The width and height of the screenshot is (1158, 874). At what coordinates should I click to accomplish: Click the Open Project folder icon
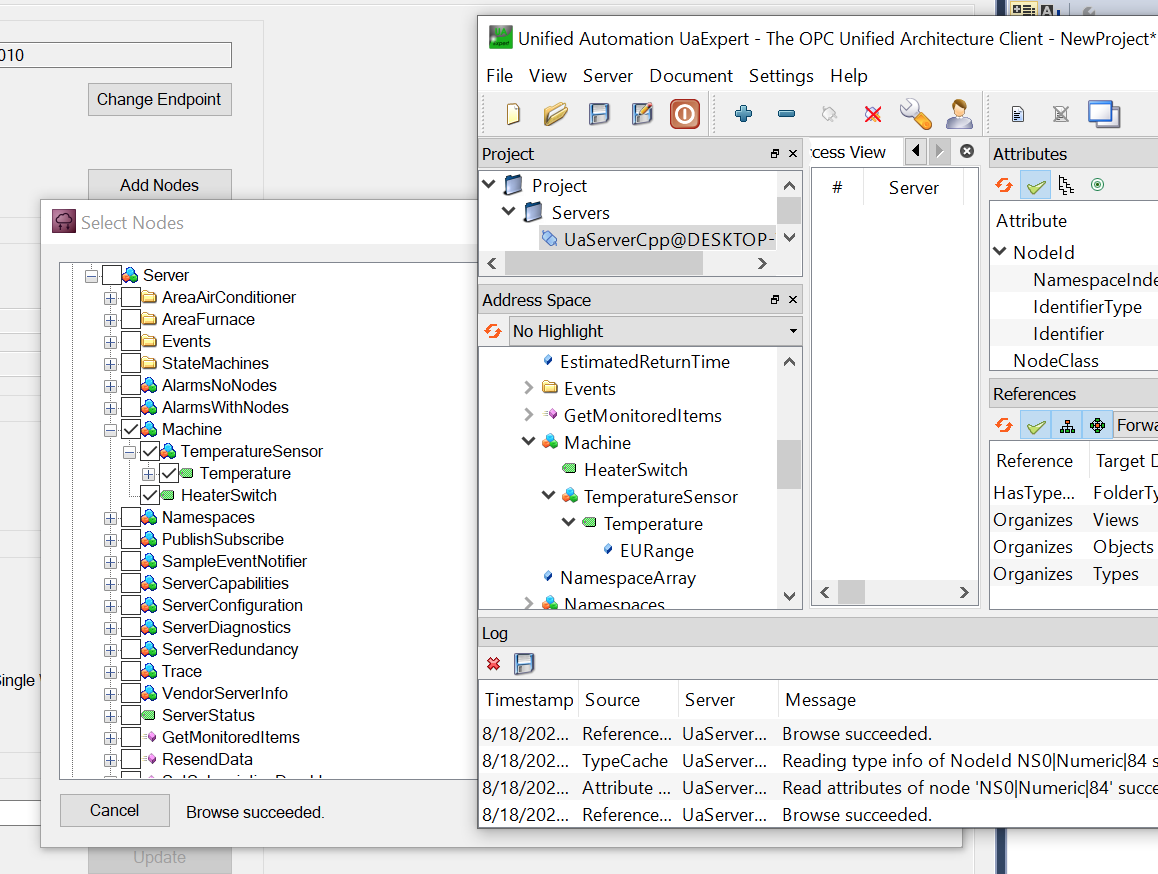click(555, 114)
